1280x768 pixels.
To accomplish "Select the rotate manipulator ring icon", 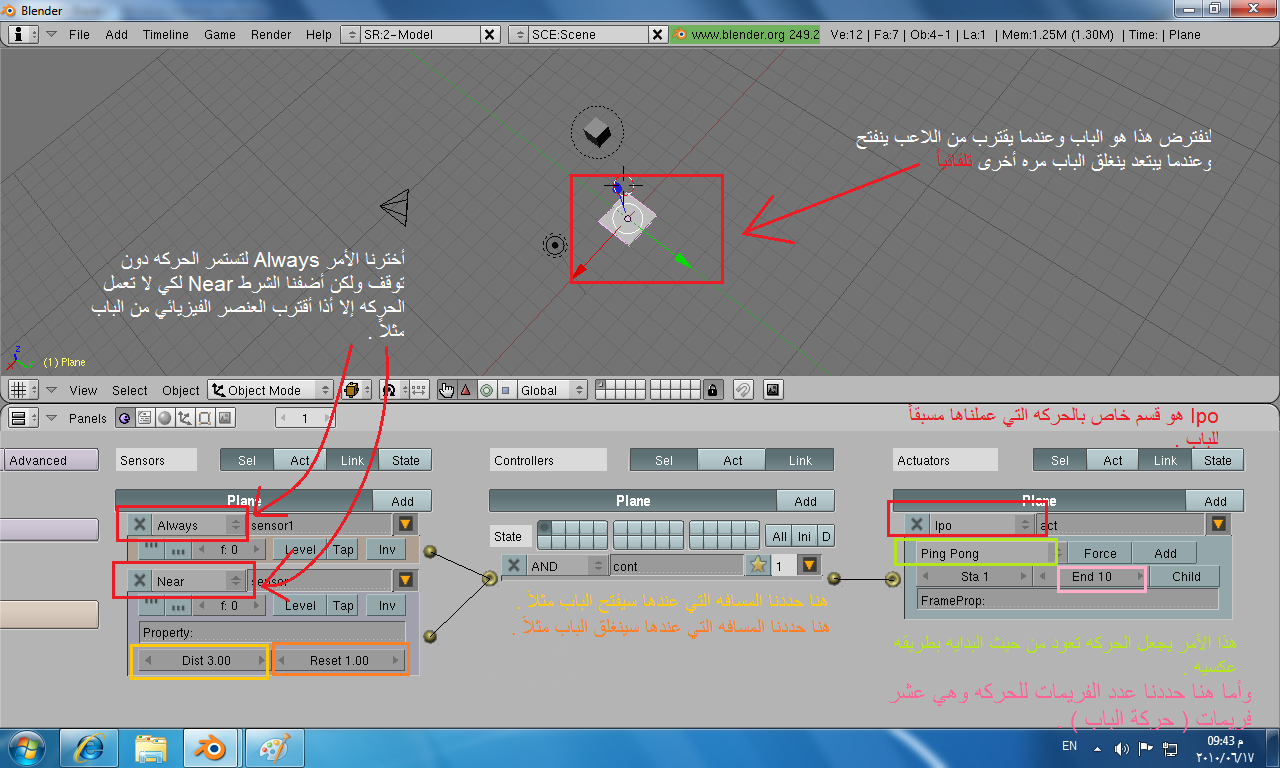I will (486, 390).
